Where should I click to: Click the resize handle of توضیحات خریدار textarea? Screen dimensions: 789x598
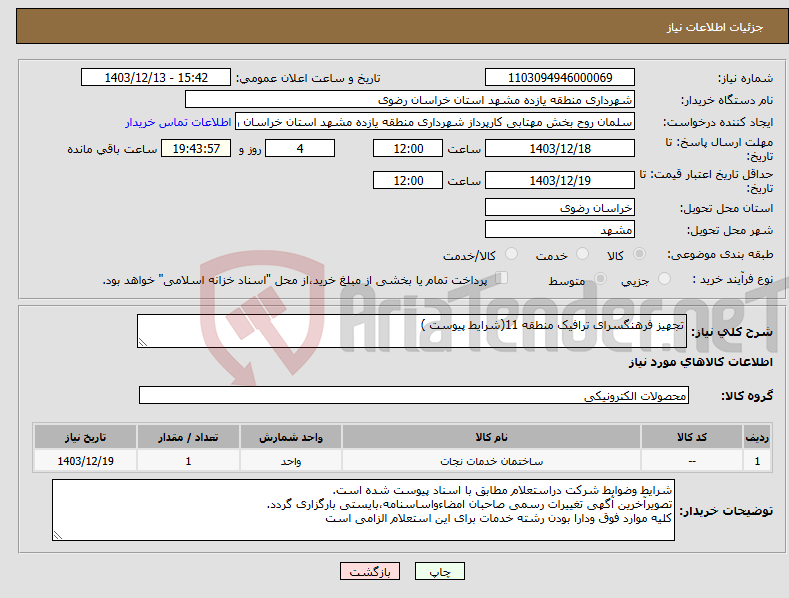(58, 536)
